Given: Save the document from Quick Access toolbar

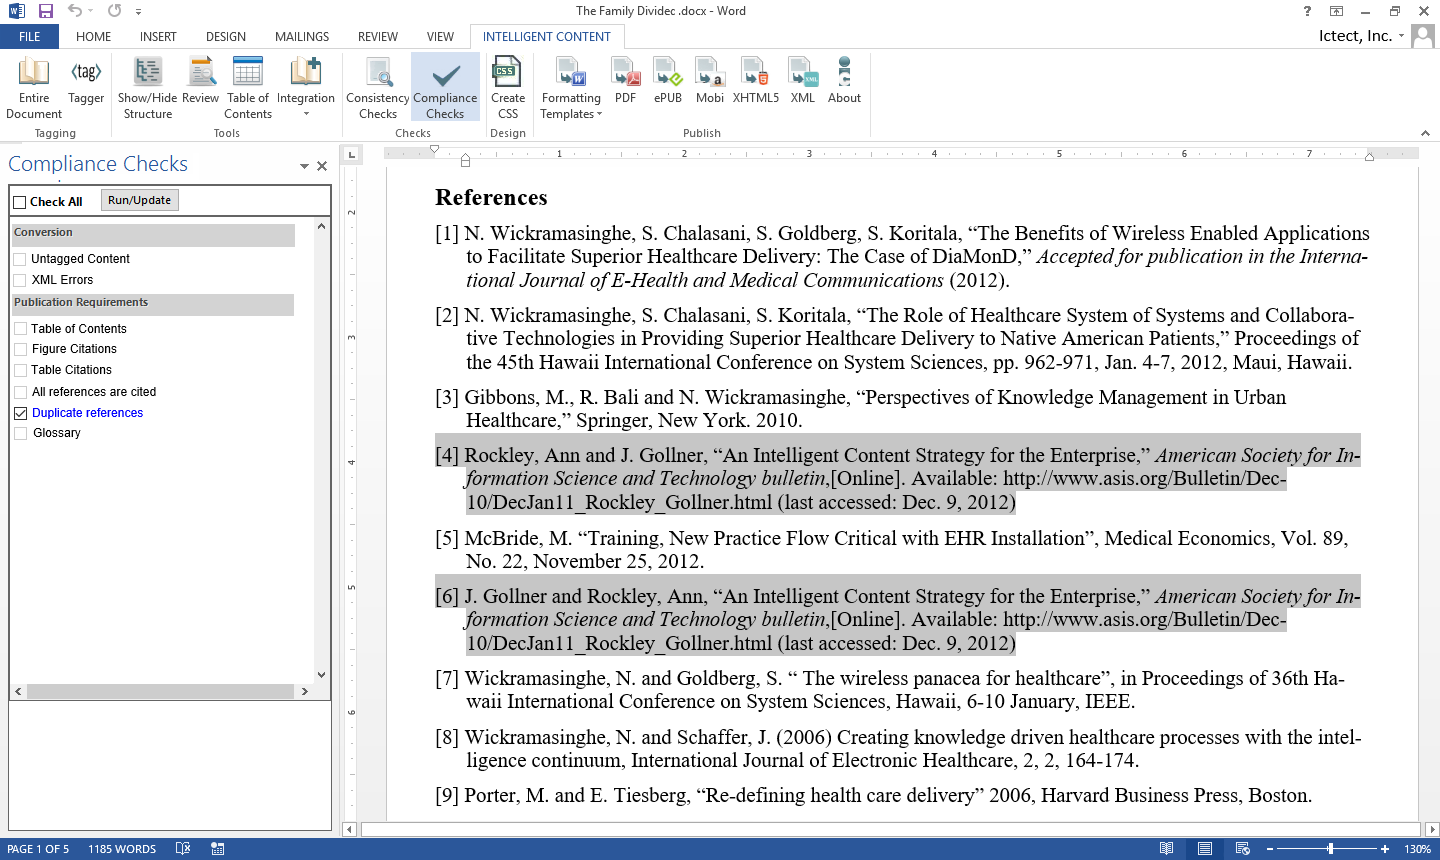Looking at the screenshot, I should 46,11.
